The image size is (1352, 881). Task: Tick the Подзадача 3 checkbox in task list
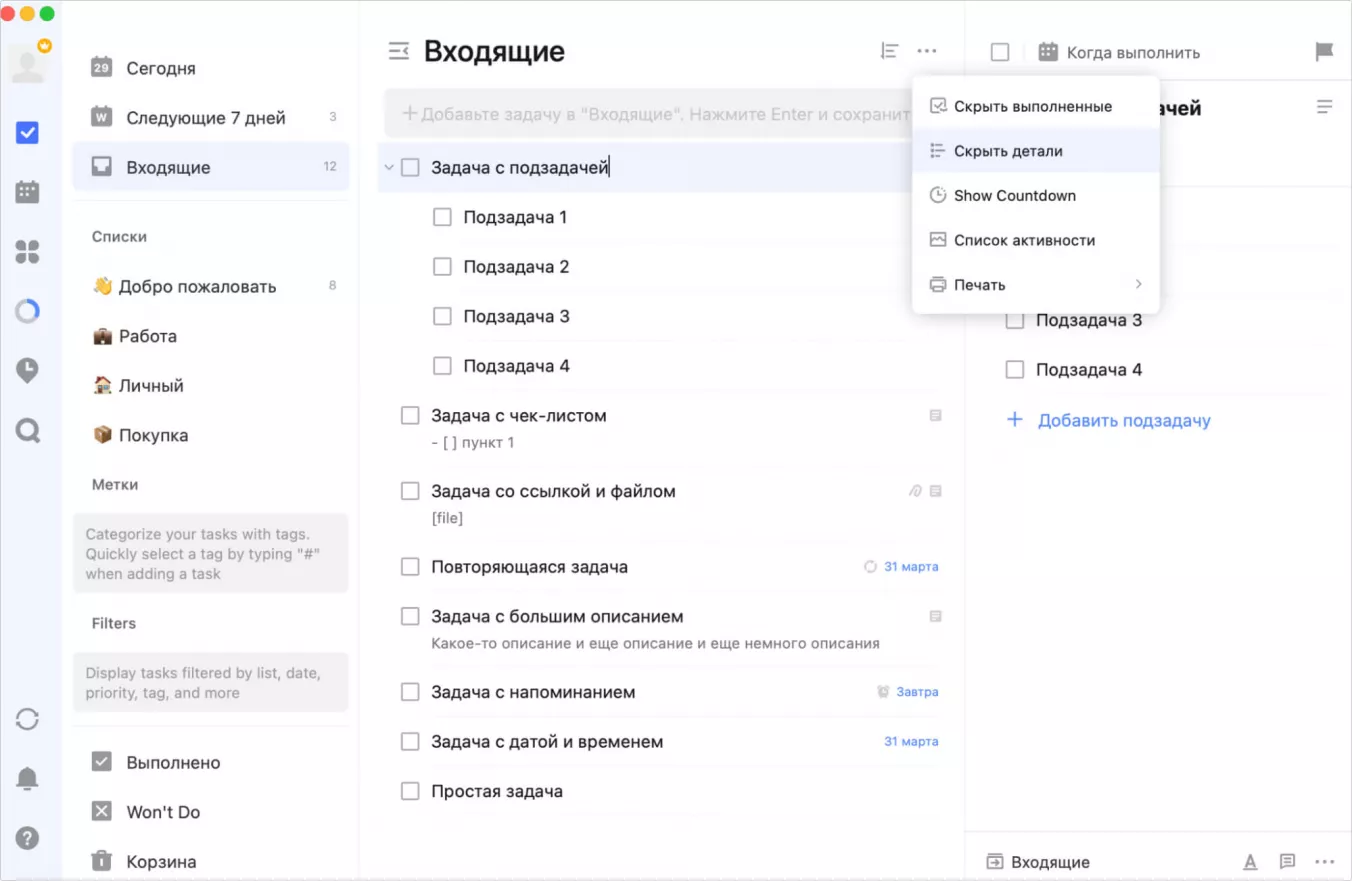pyautogui.click(x=442, y=316)
